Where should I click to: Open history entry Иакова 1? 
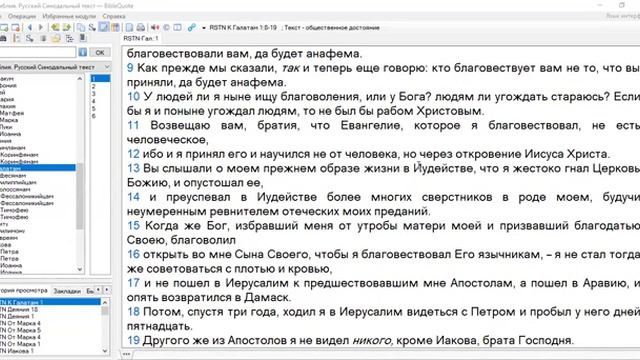[17, 351]
